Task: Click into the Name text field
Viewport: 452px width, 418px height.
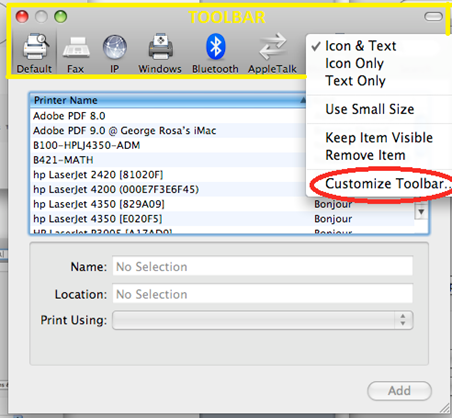Action: click(263, 266)
